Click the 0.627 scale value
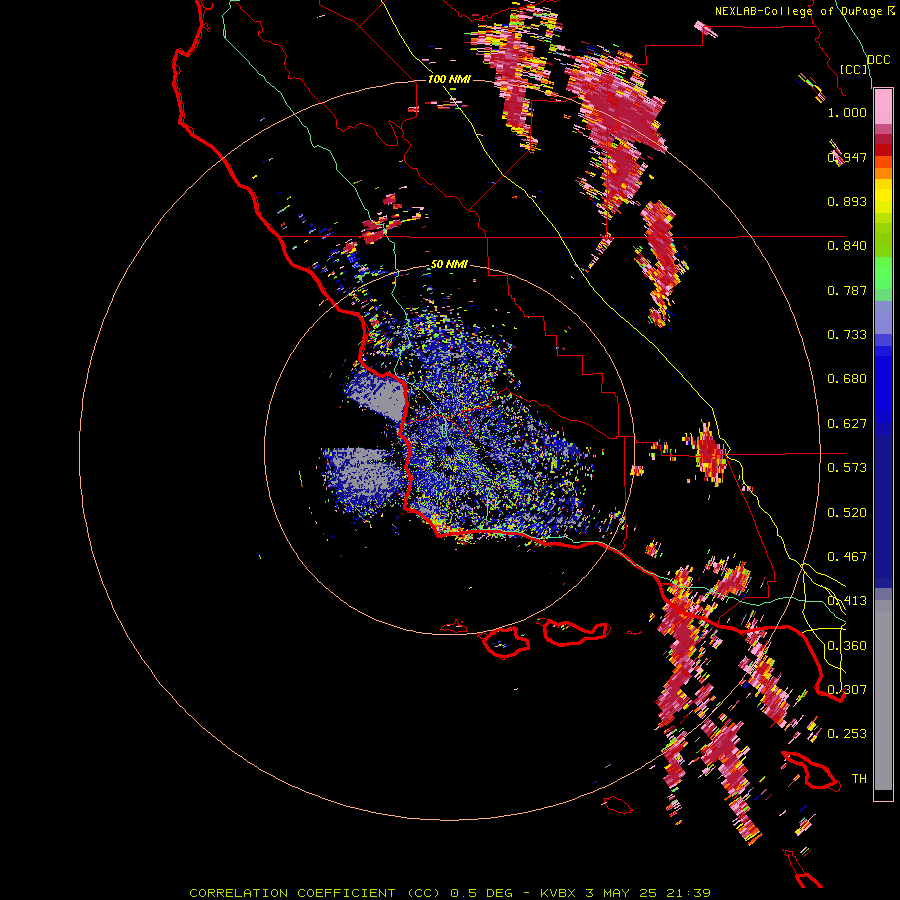This screenshot has width=900, height=900. tap(847, 424)
